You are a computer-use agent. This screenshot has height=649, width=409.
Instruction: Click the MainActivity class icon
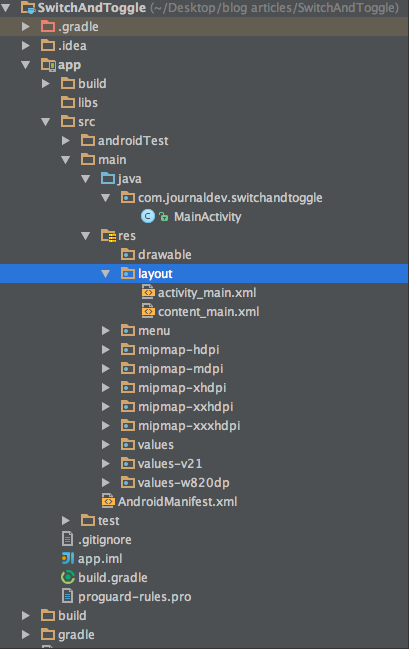point(148,216)
